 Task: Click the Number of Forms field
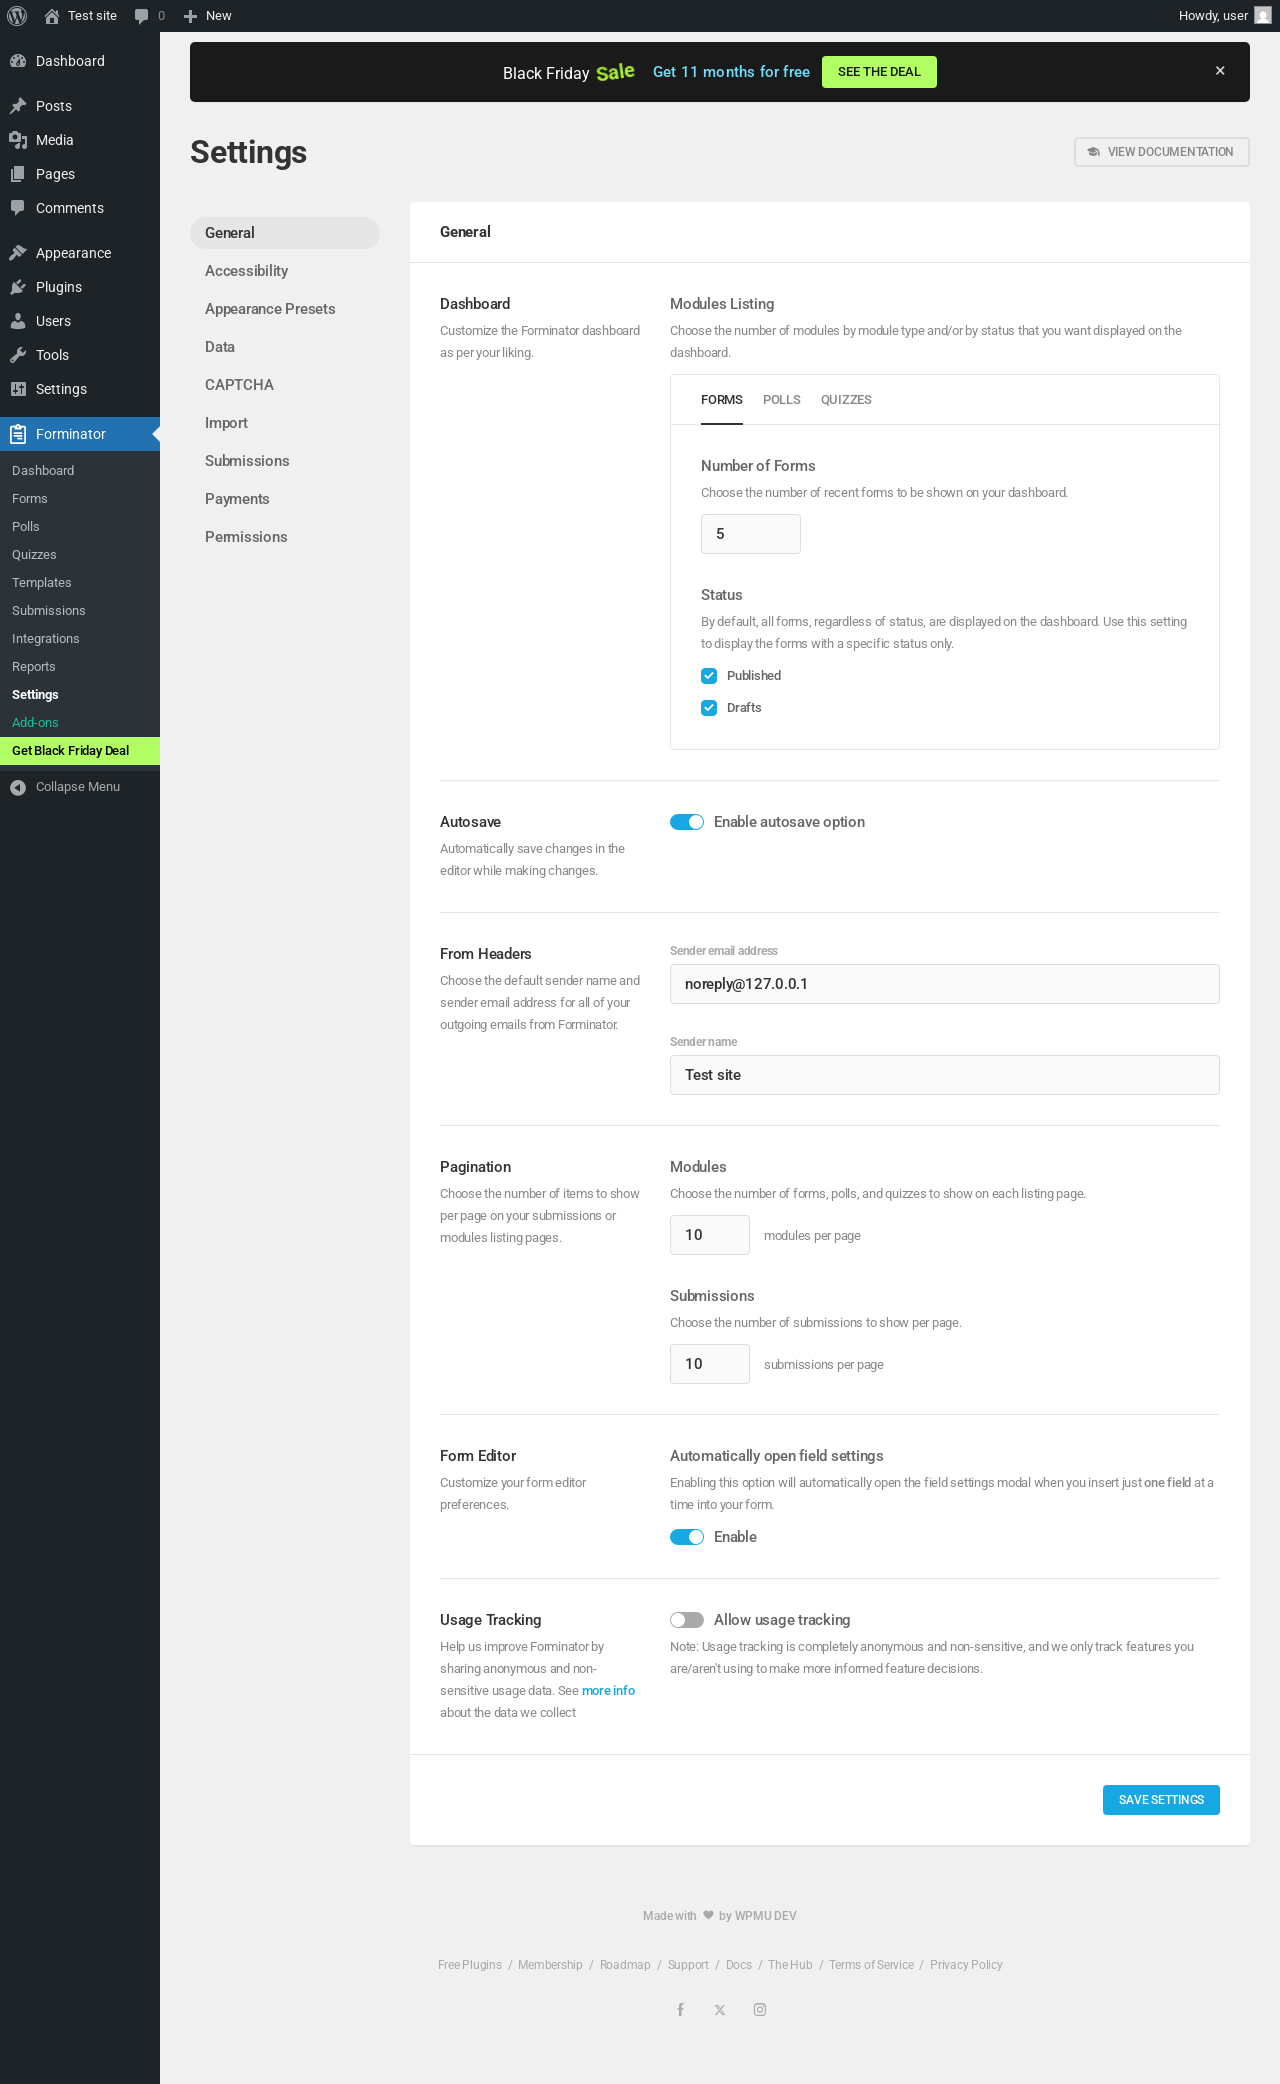point(751,534)
